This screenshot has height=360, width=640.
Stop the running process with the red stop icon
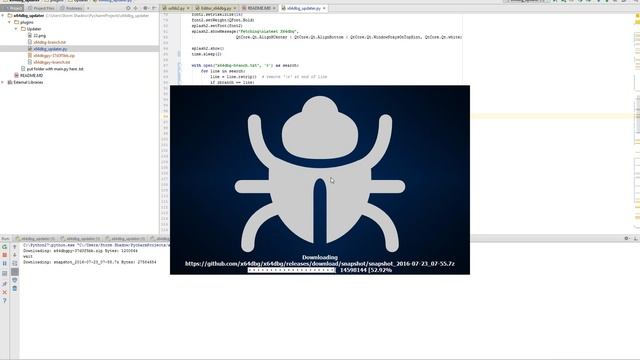(x=4, y=255)
